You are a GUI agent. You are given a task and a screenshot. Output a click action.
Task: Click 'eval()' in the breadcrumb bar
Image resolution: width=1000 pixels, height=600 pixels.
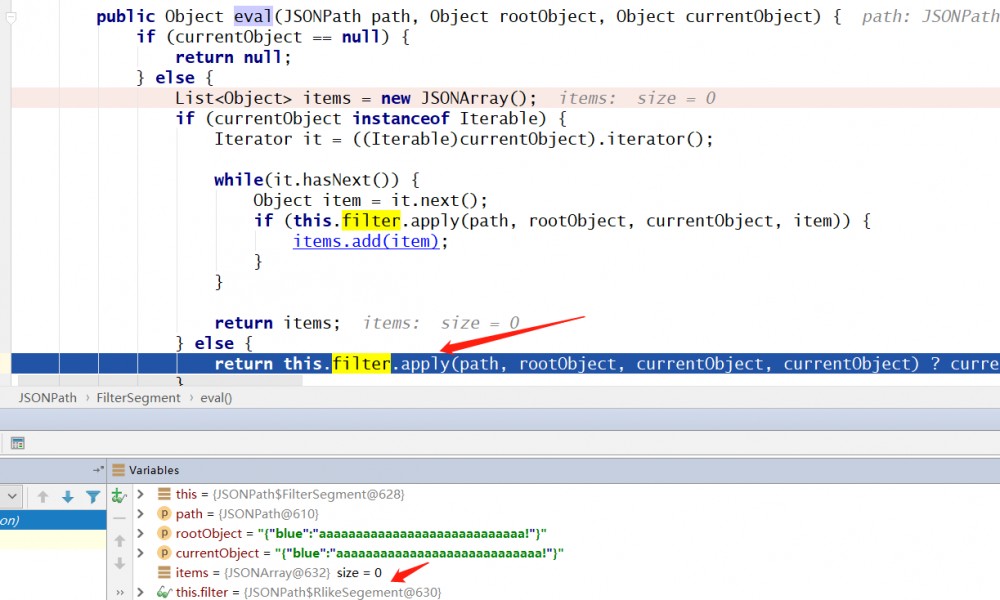(x=215, y=397)
